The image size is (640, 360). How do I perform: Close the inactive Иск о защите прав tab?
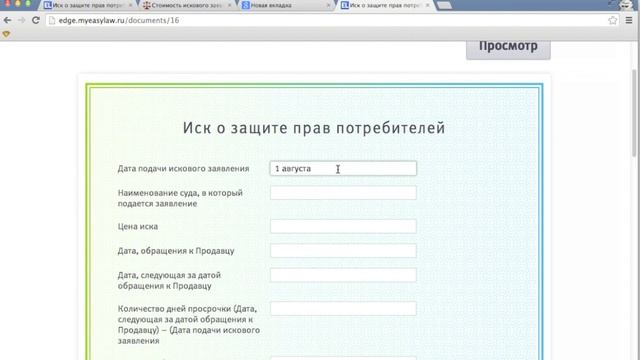point(130,5)
